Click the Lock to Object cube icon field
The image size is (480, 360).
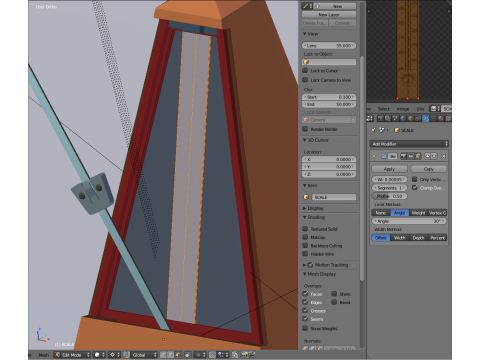pyautogui.click(x=329, y=62)
